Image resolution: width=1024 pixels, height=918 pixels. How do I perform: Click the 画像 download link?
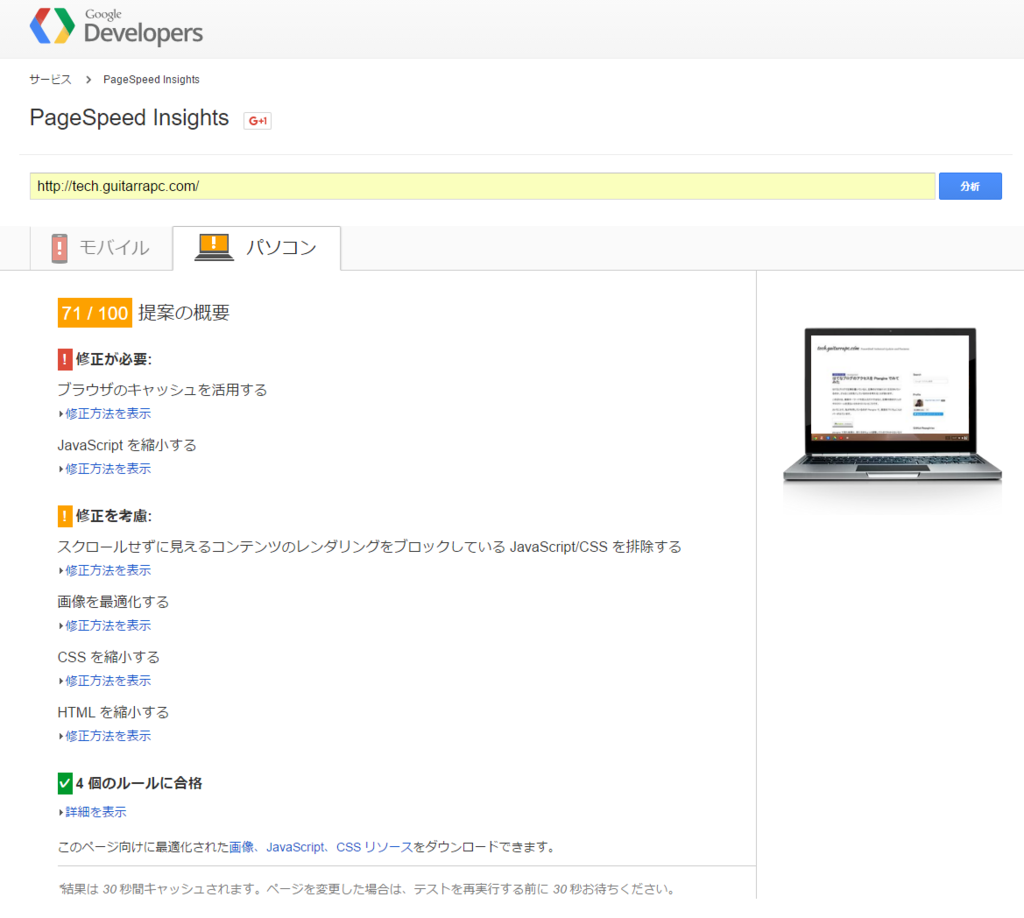point(242,847)
